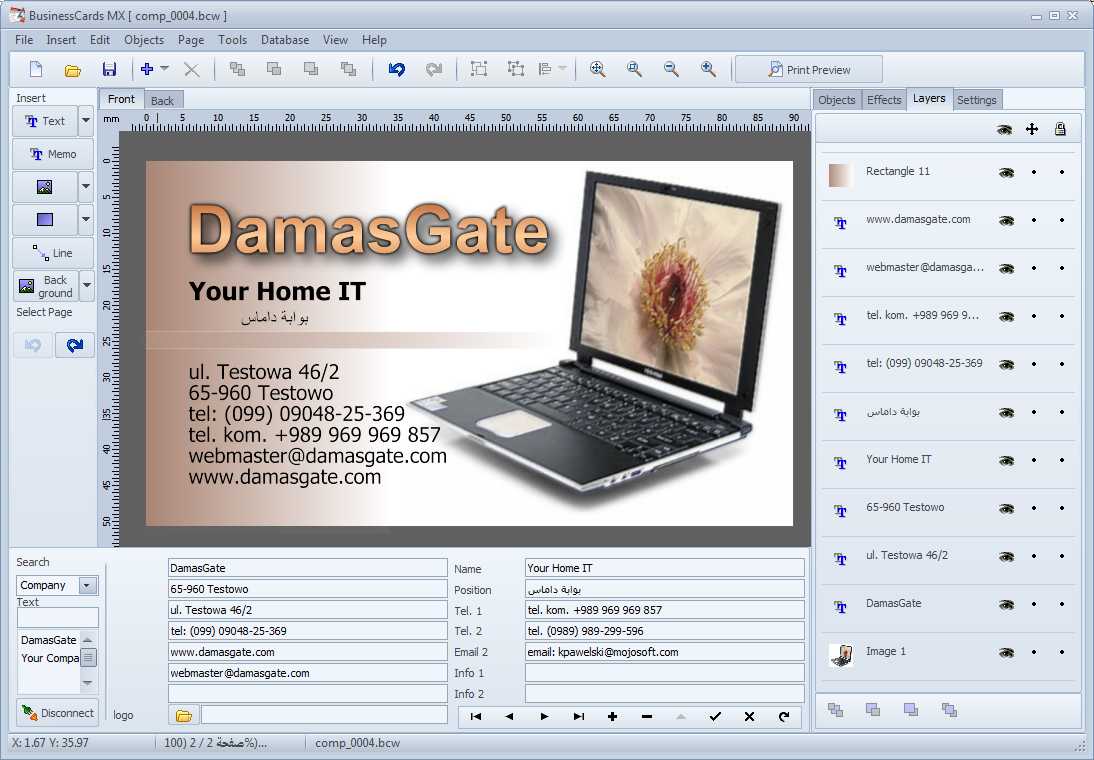The width and height of the screenshot is (1094, 760).
Task: Toggle visibility of www.damasgate.com layer
Action: pyautogui.click(x=1006, y=221)
